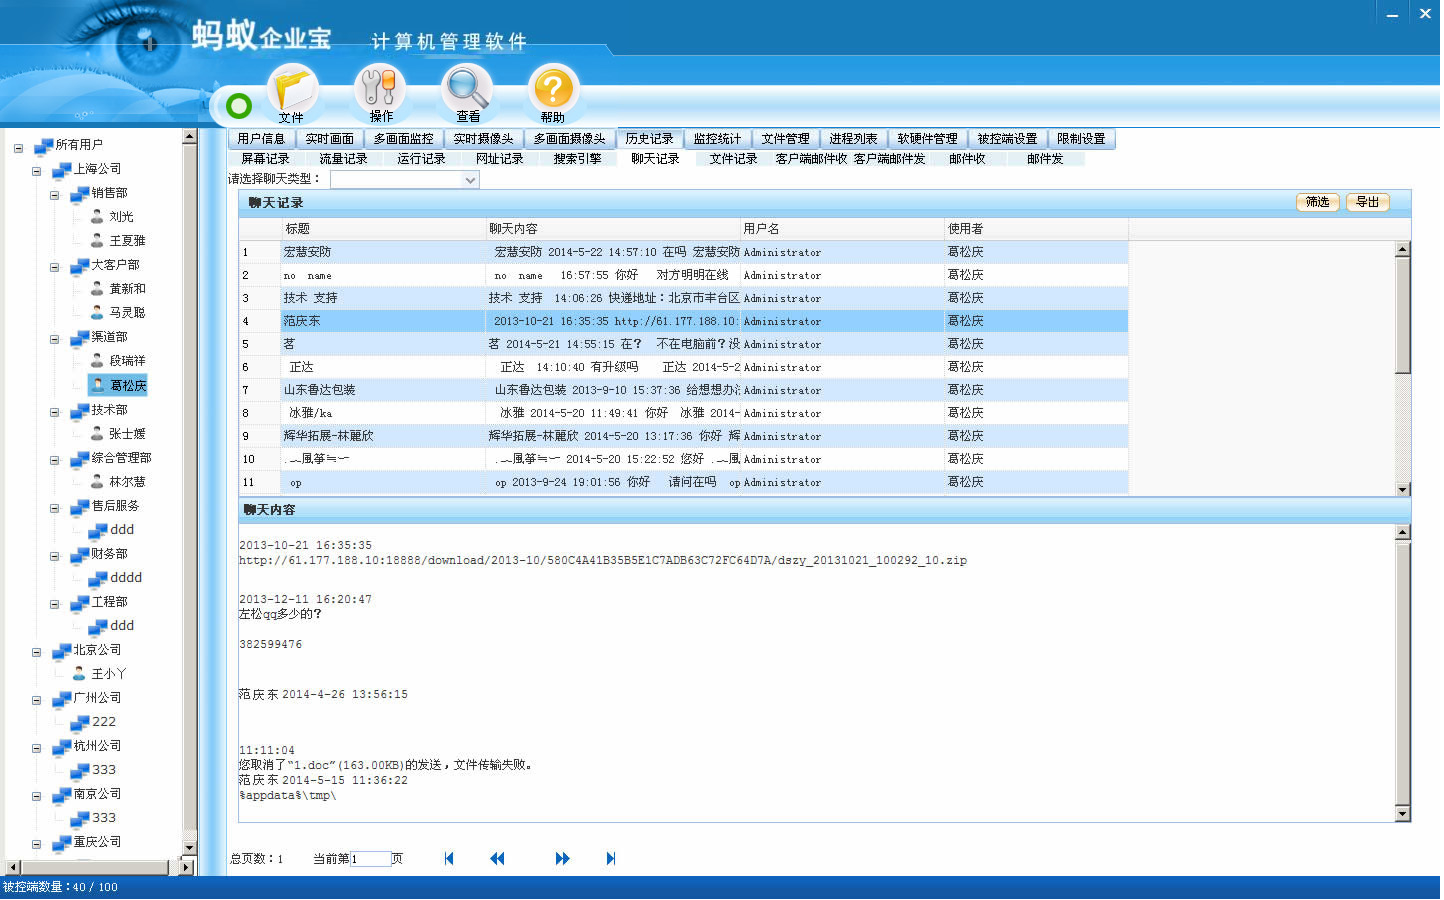Screen dimensions: 1444x900
Task: Go to next page arrow icon
Action: pyautogui.click(x=562, y=859)
